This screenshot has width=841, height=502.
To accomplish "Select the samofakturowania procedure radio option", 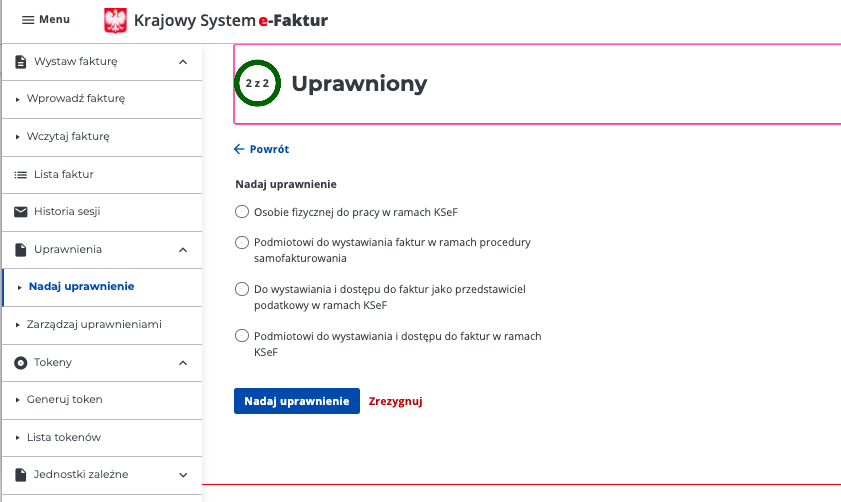I will pos(242,242).
